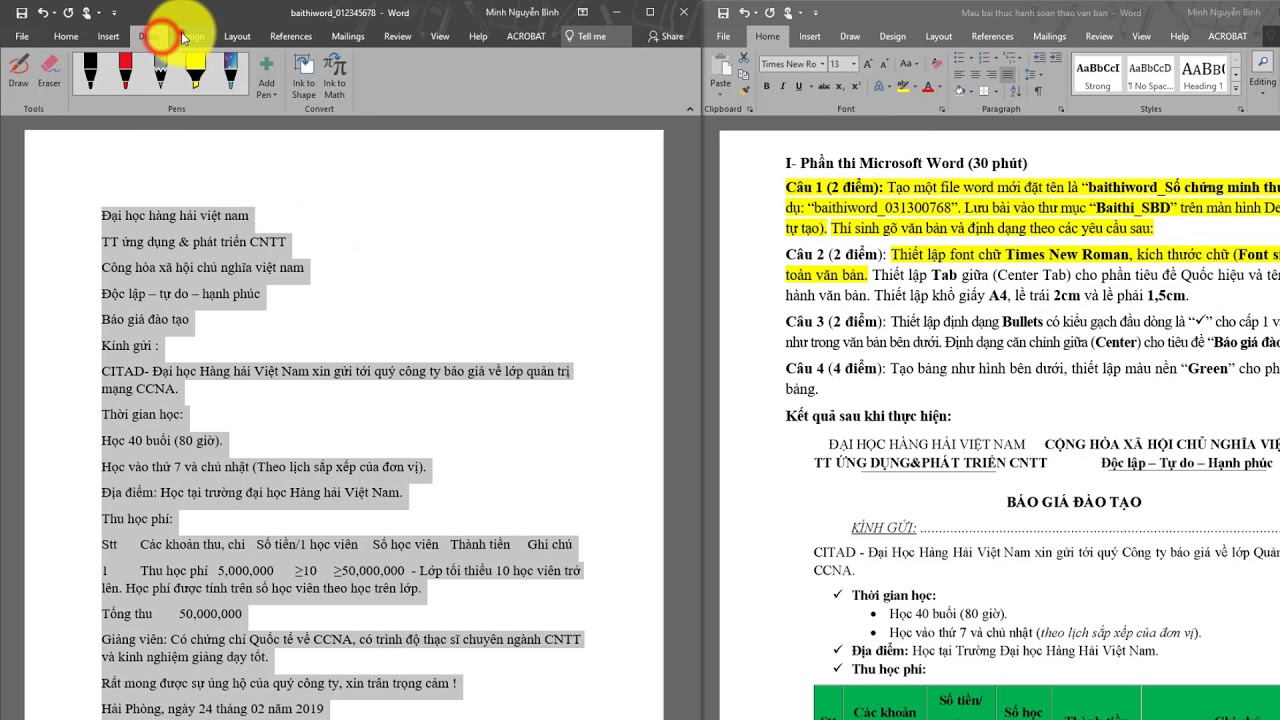Open Mailings tab in baithiword window
Screen dimensions: 1280x720
pos(348,36)
